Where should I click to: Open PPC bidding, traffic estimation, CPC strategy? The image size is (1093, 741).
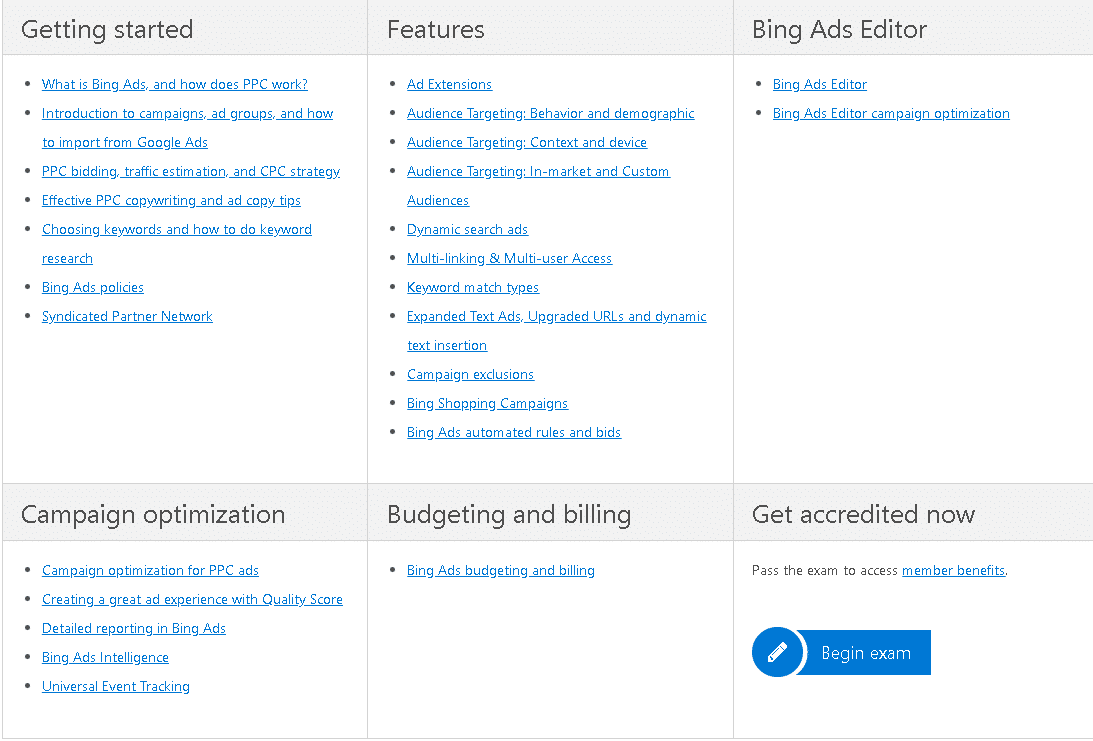[191, 171]
